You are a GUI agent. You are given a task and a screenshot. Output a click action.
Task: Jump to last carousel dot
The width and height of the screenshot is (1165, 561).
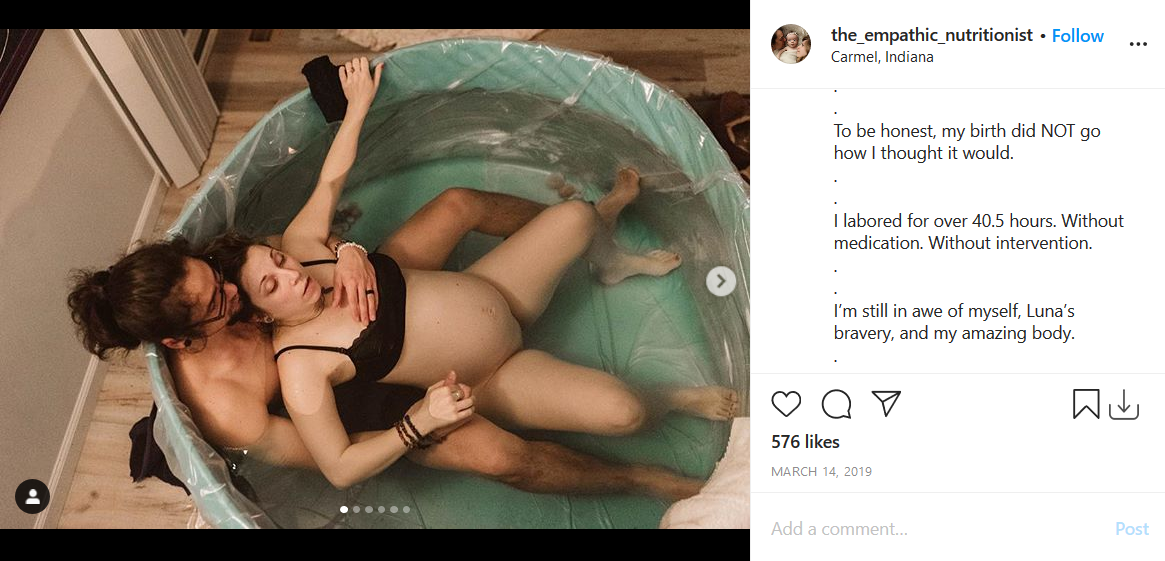click(x=406, y=510)
